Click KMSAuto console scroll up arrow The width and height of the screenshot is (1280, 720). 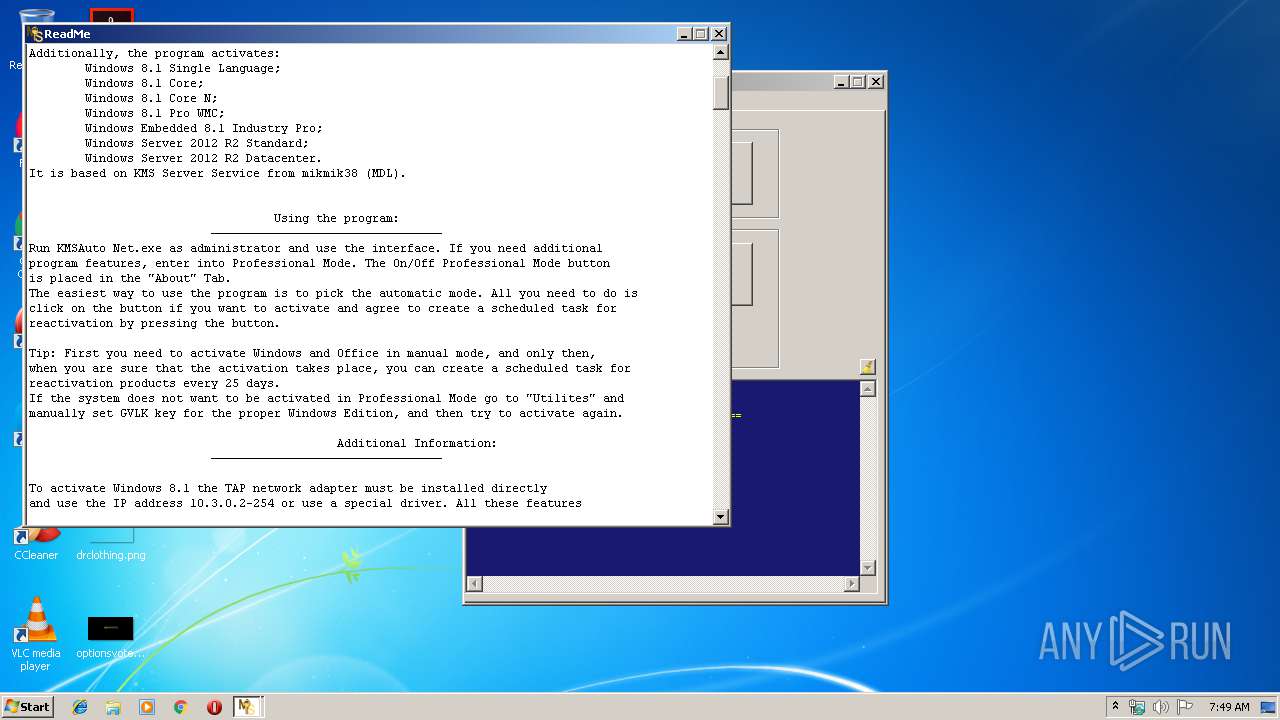[x=867, y=389]
